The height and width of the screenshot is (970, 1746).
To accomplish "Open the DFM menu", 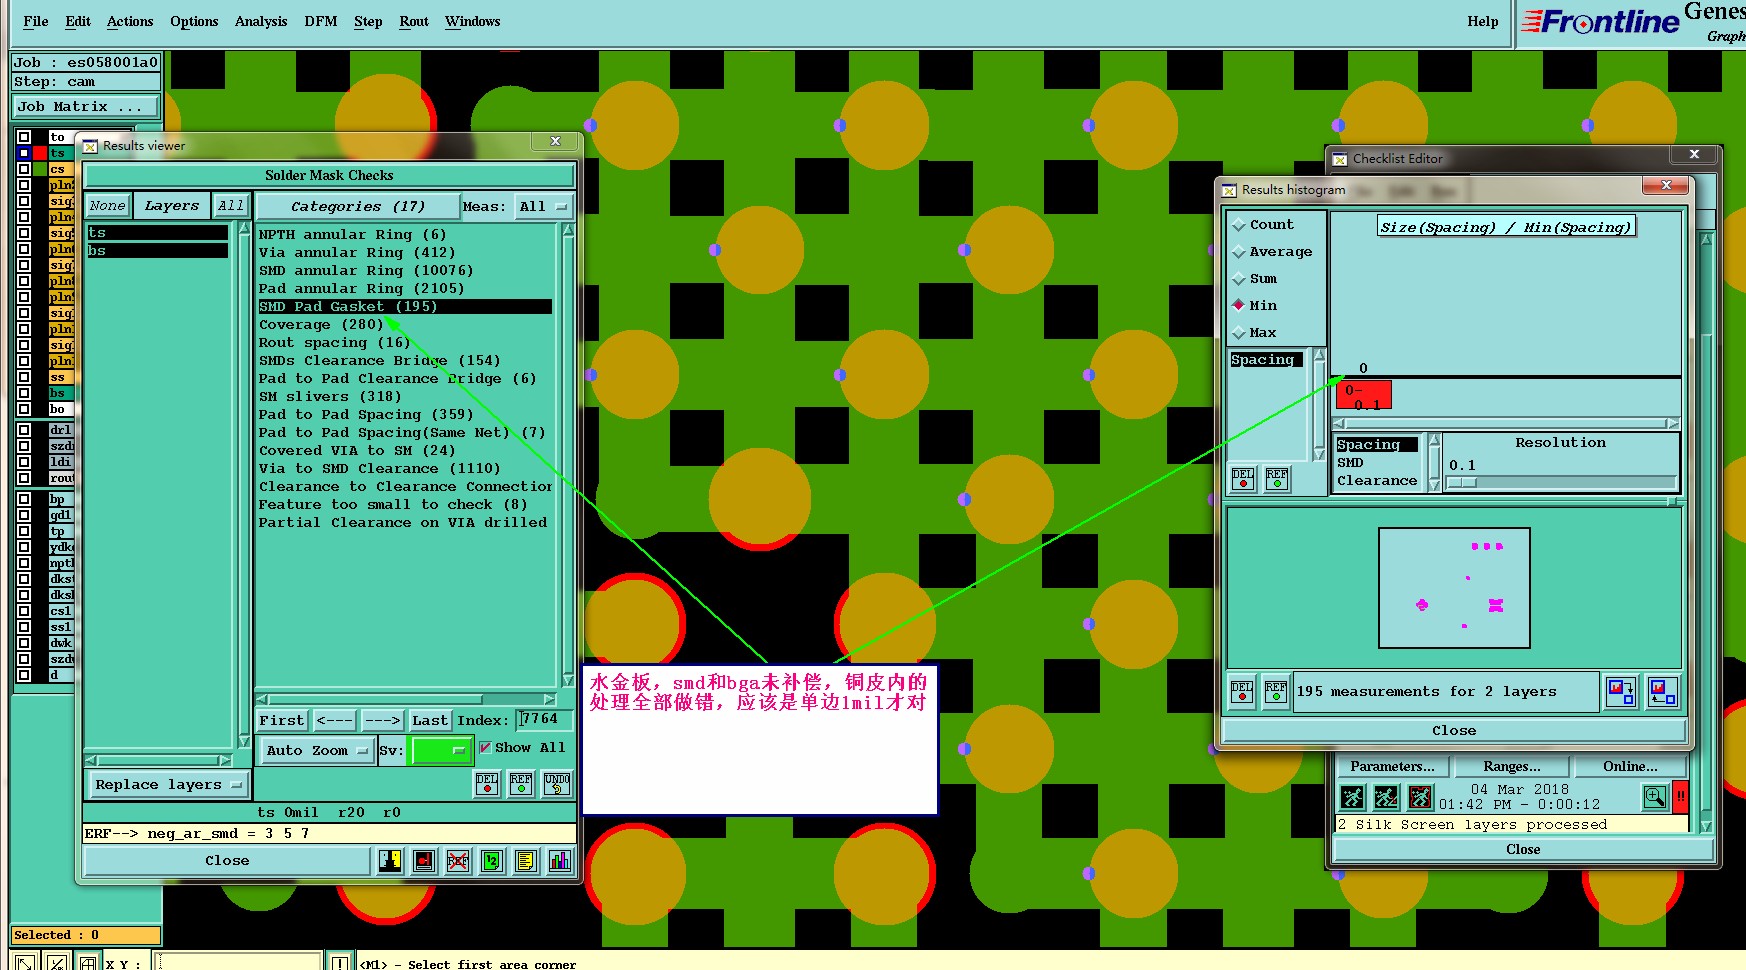I will (x=321, y=21).
